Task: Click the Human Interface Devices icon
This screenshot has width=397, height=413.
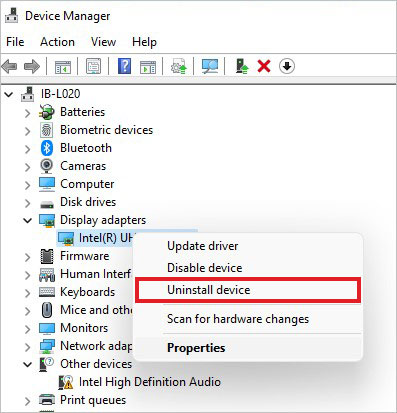Action: tap(47, 274)
